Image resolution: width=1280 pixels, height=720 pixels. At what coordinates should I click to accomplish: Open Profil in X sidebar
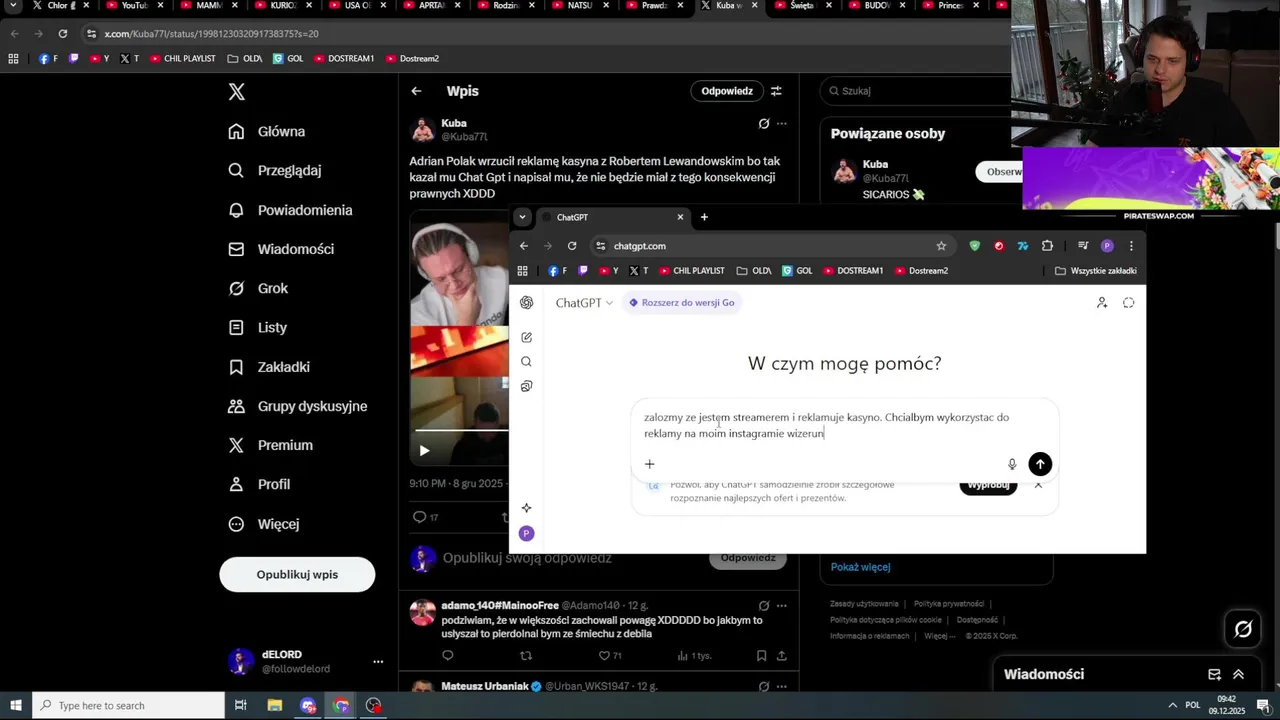259,484
